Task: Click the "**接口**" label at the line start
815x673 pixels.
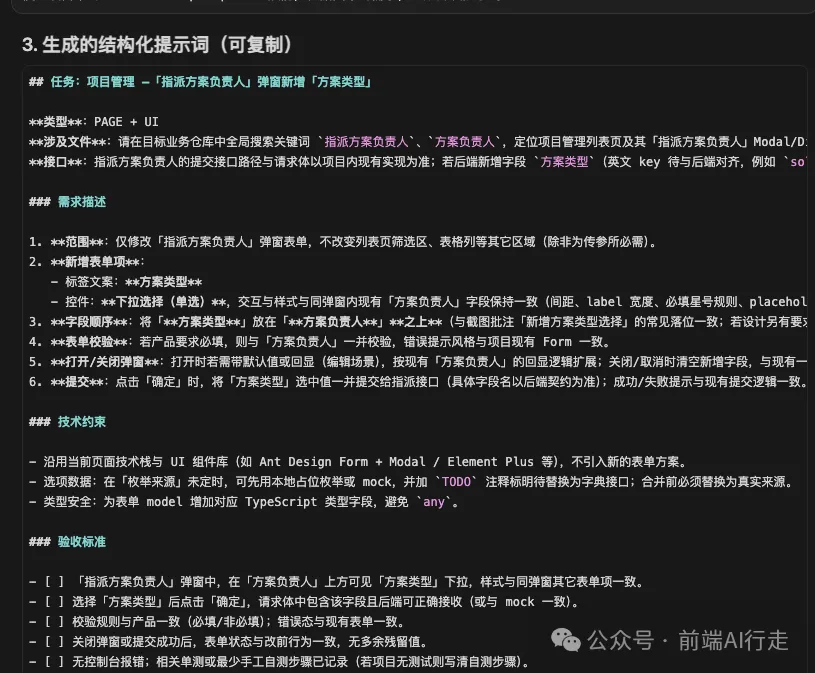Action: 58,162
